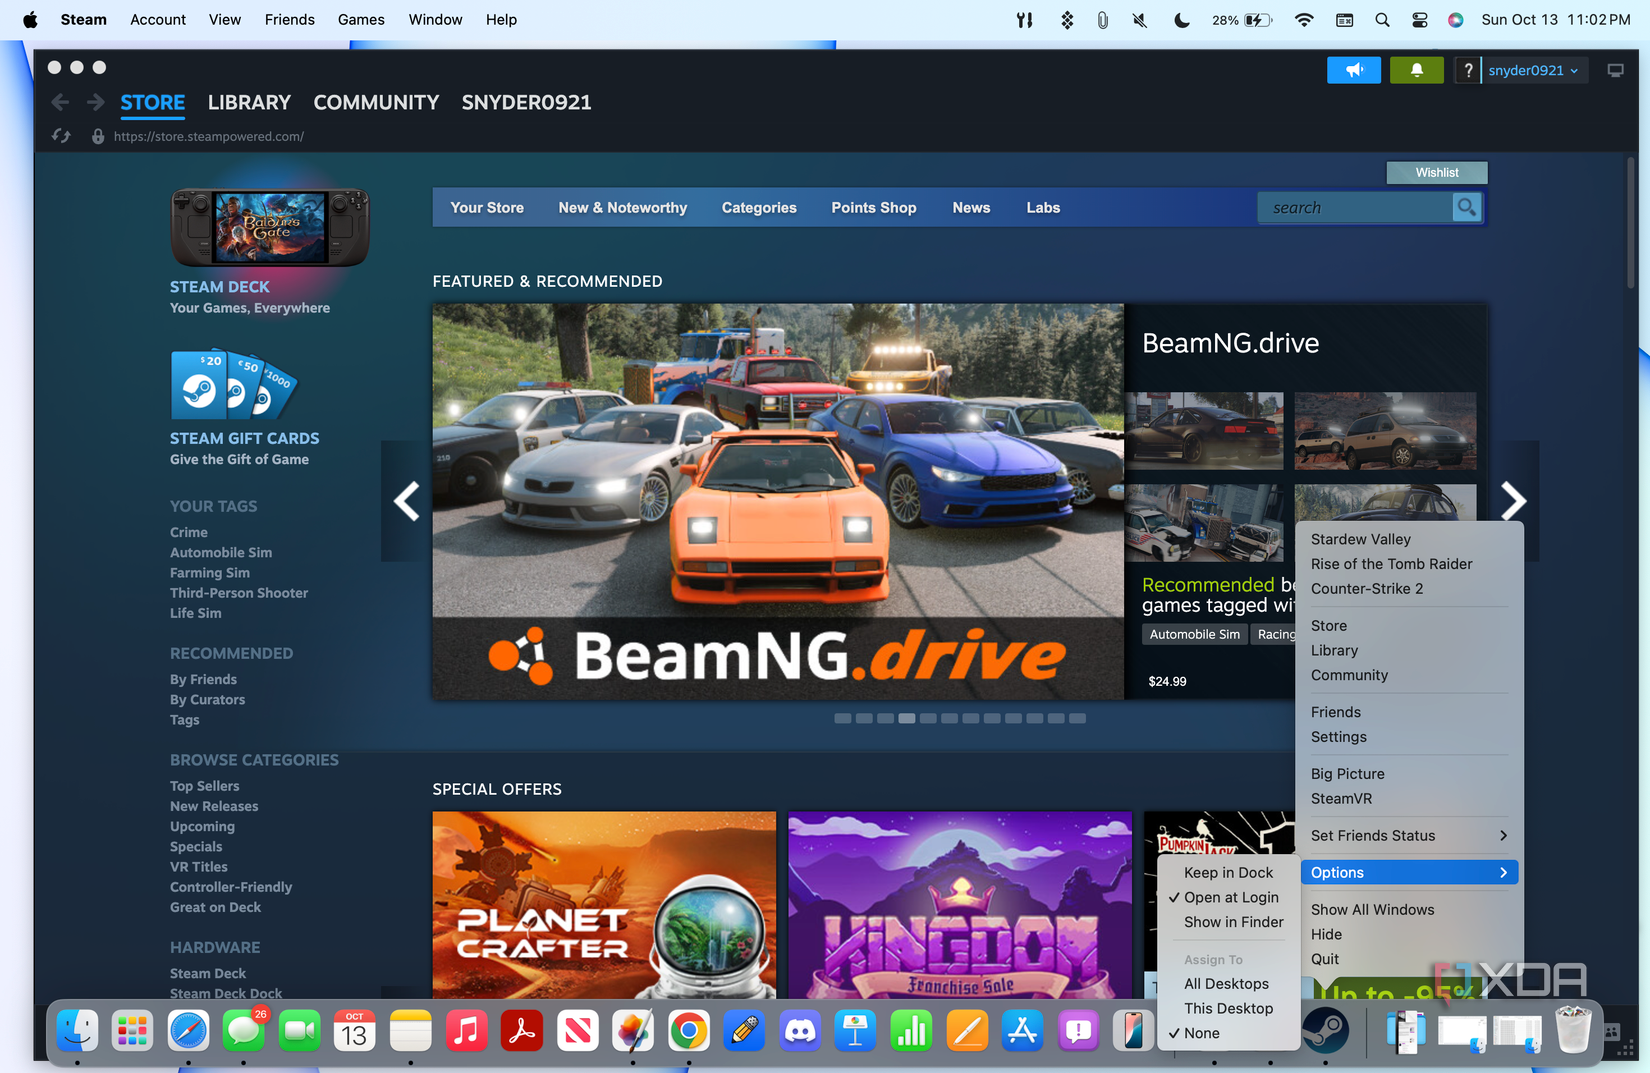Image resolution: width=1650 pixels, height=1073 pixels.
Task: Click the Steam icon in the Dock
Action: point(1326,1031)
